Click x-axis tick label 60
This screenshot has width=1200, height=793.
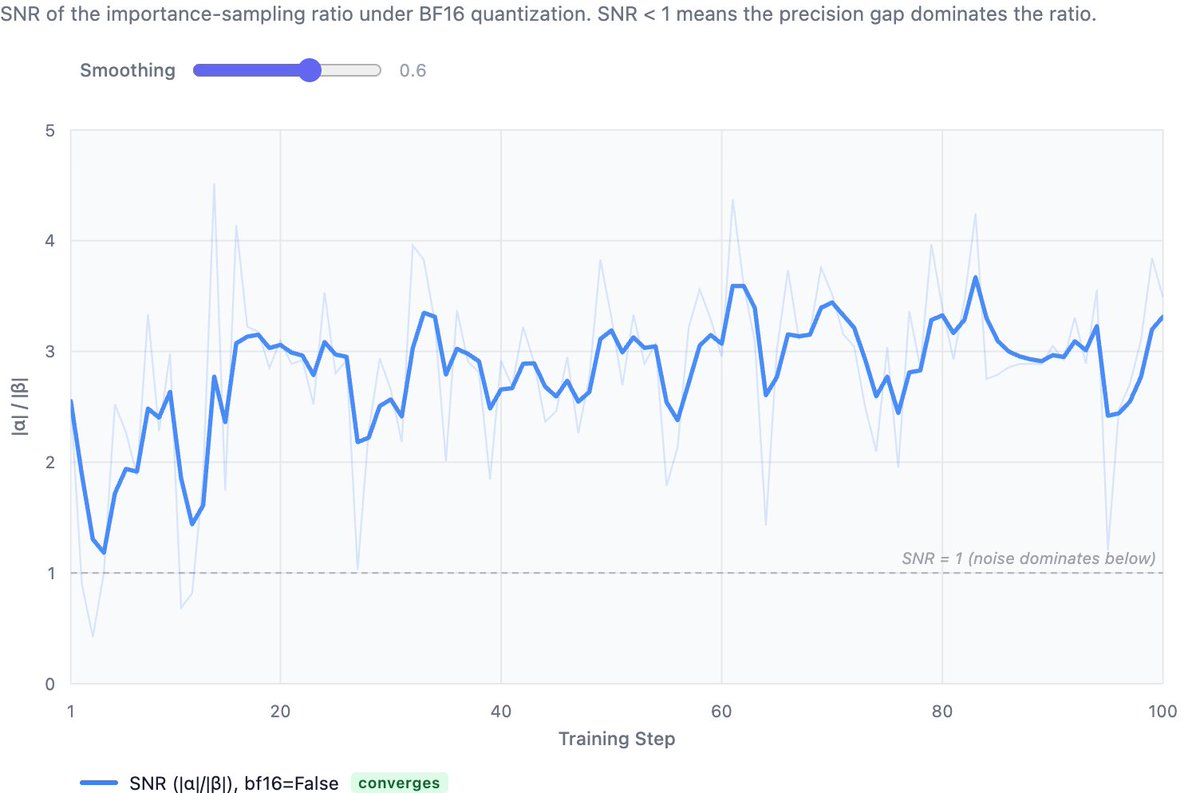(721, 711)
